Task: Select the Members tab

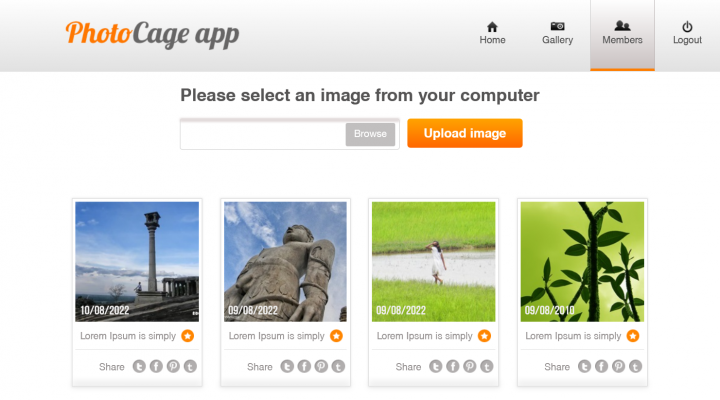Action: (622, 35)
